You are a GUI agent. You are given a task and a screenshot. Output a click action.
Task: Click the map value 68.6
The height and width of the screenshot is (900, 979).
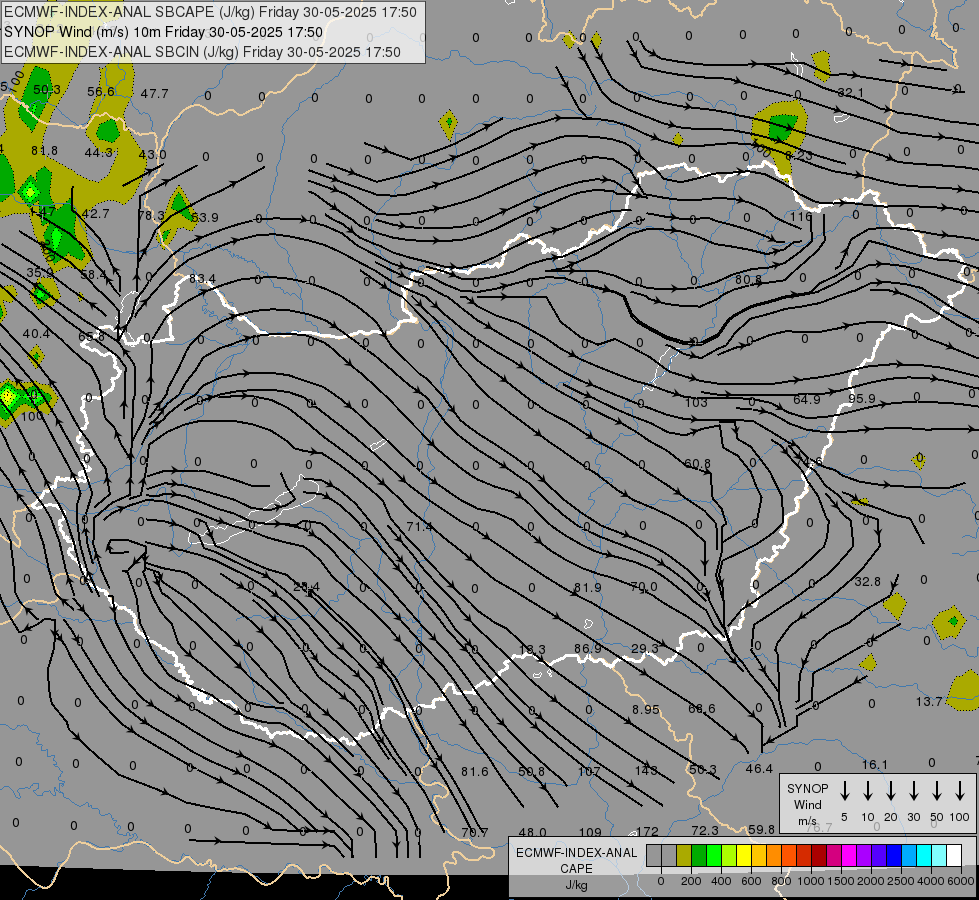pyautogui.click(x=702, y=708)
